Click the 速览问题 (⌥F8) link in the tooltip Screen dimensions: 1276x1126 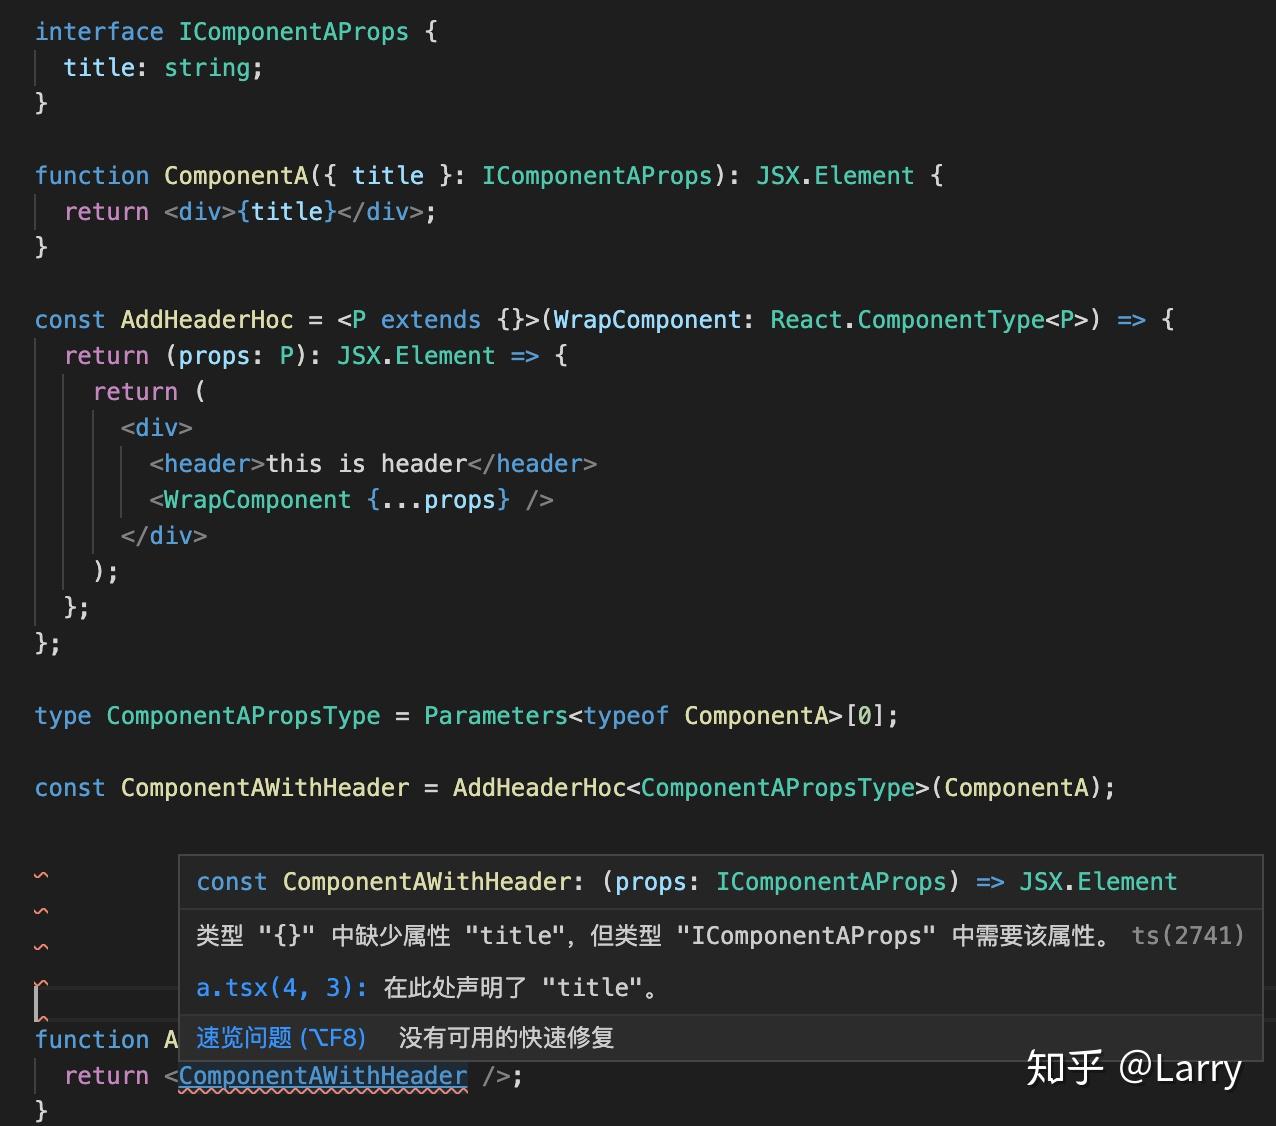click(280, 1038)
